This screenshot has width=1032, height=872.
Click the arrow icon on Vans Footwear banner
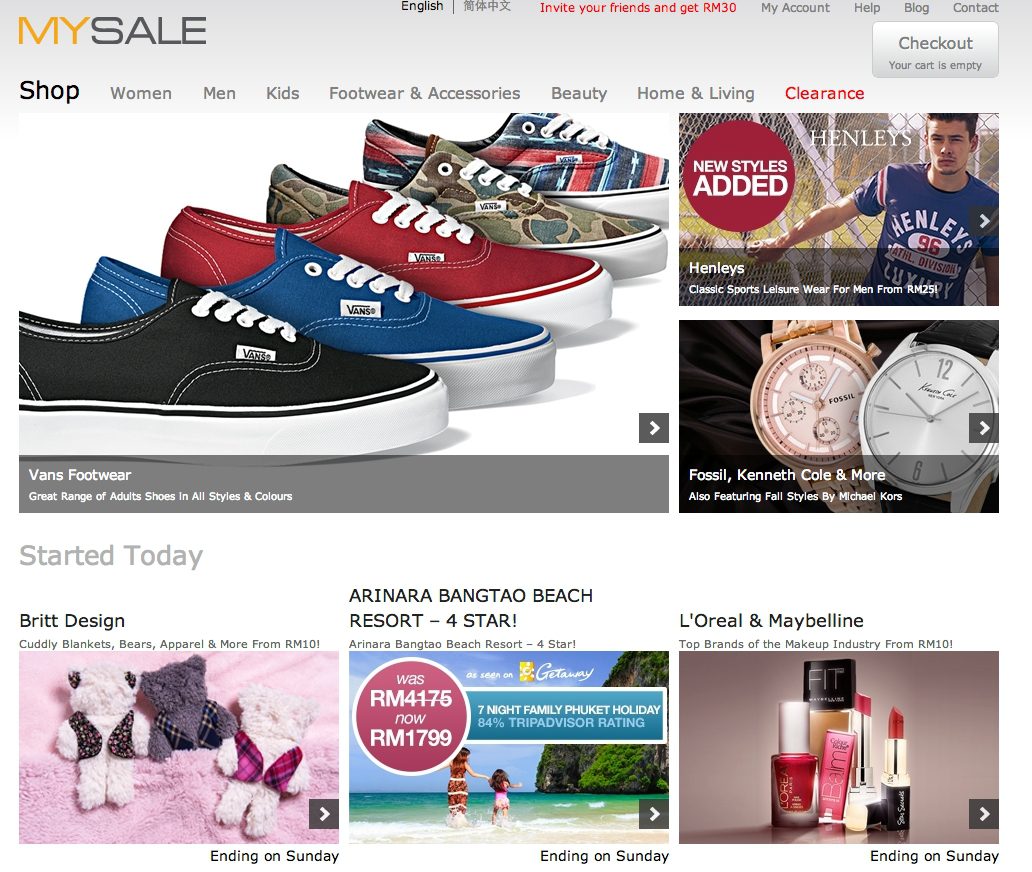click(x=654, y=428)
